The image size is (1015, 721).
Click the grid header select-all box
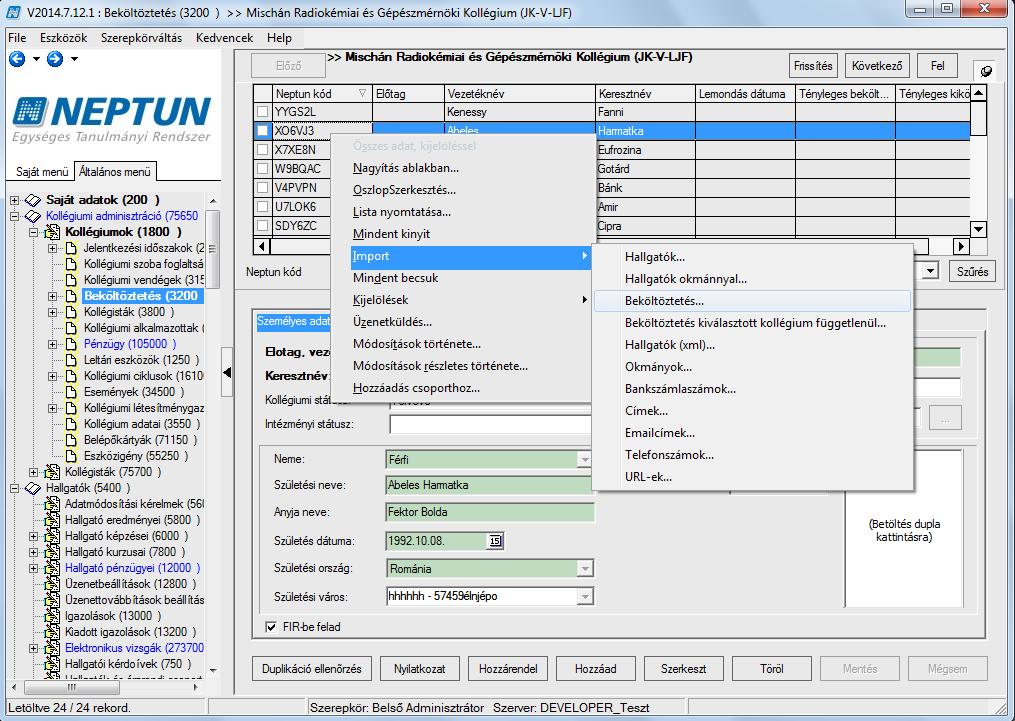(262, 93)
